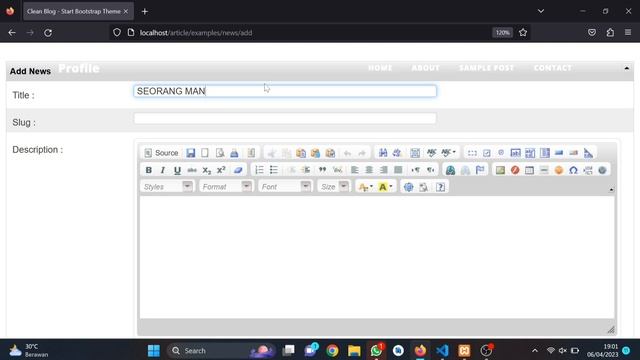Open a new browser tab
This screenshot has width=640, height=360.
144,11
